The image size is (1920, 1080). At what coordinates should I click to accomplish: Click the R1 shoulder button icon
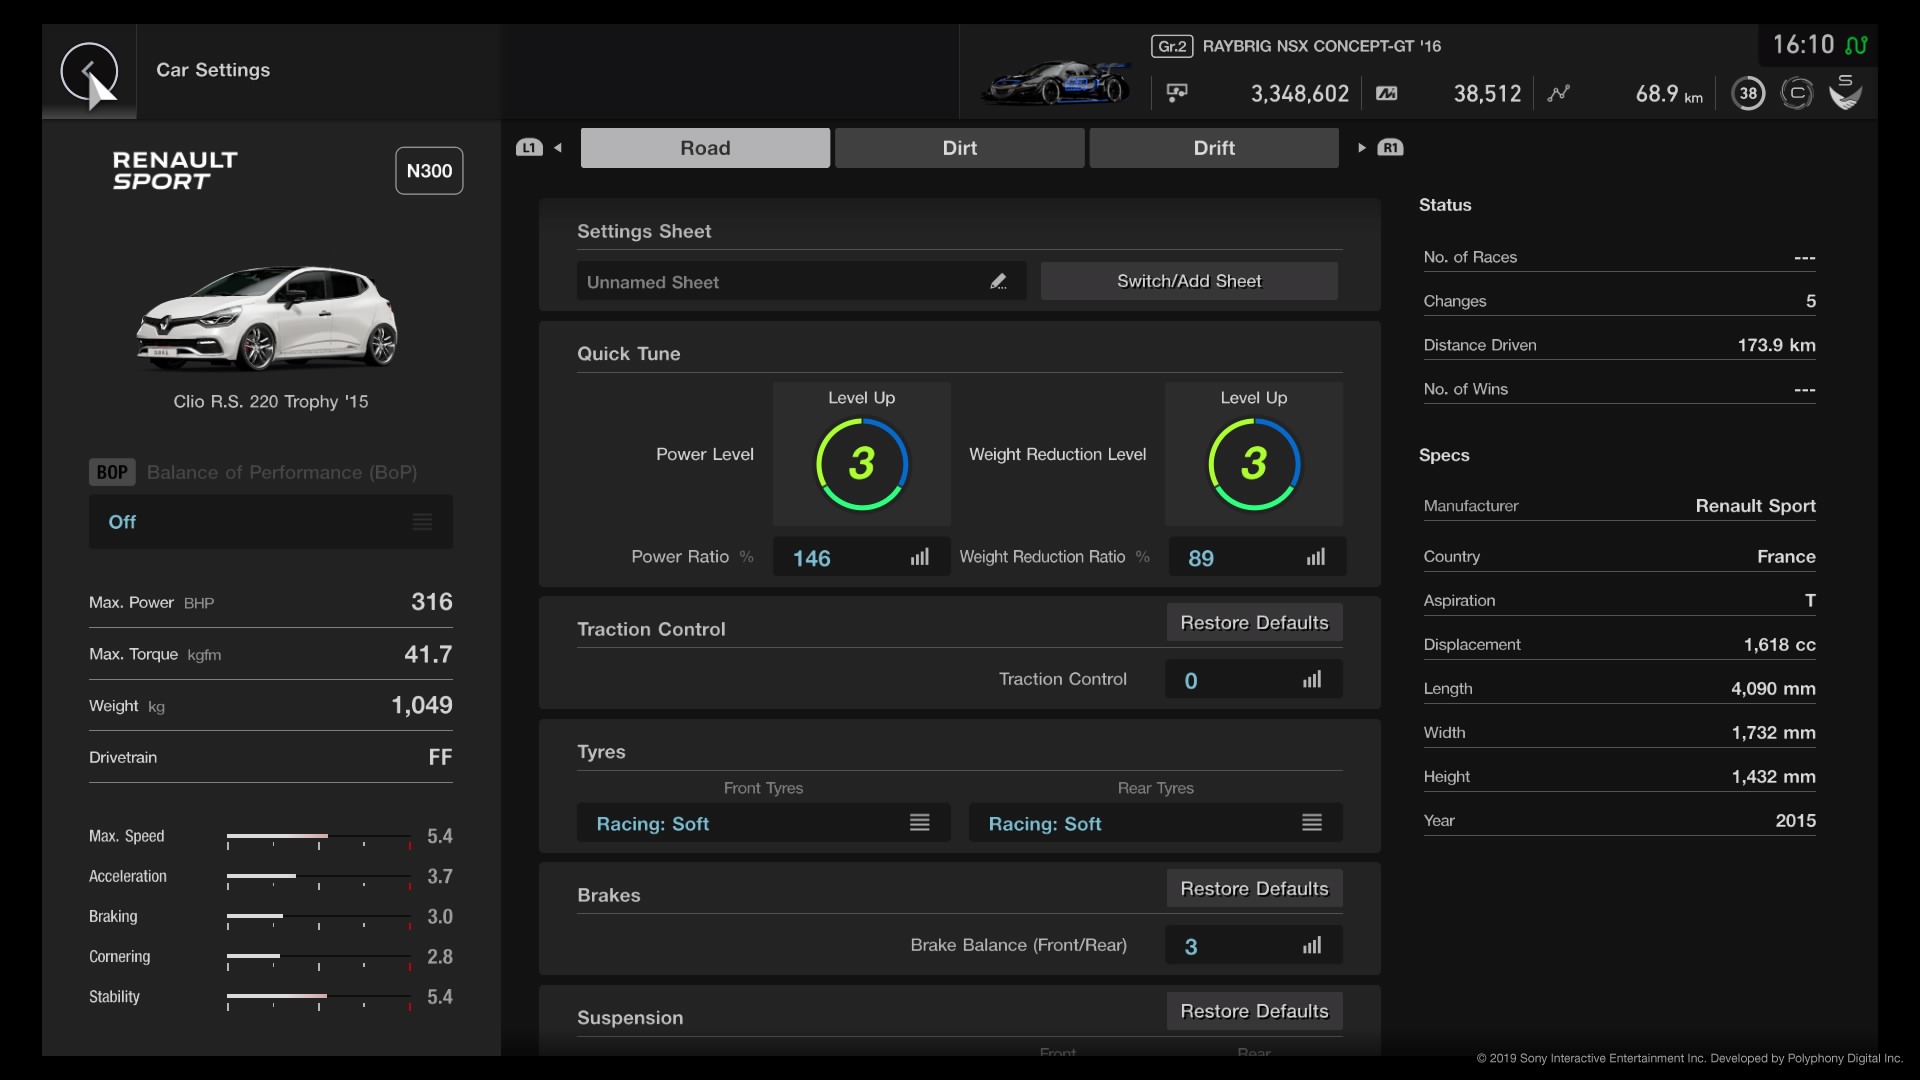pyautogui.click(x=1390, y=148)
